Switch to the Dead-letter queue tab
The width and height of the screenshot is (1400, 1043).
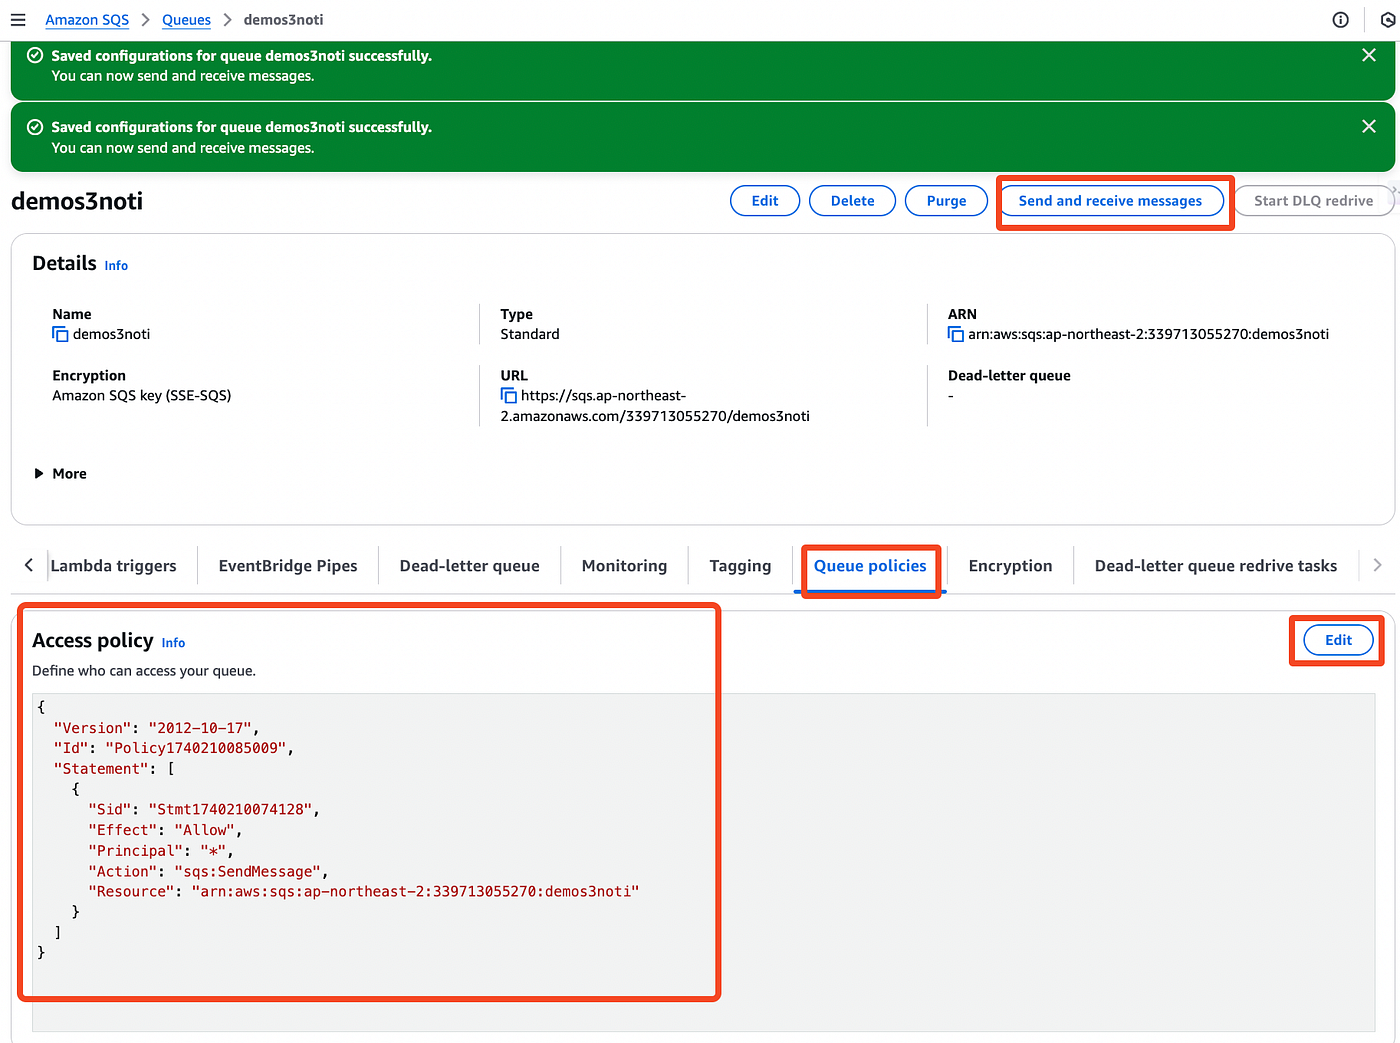coord(470,566)
